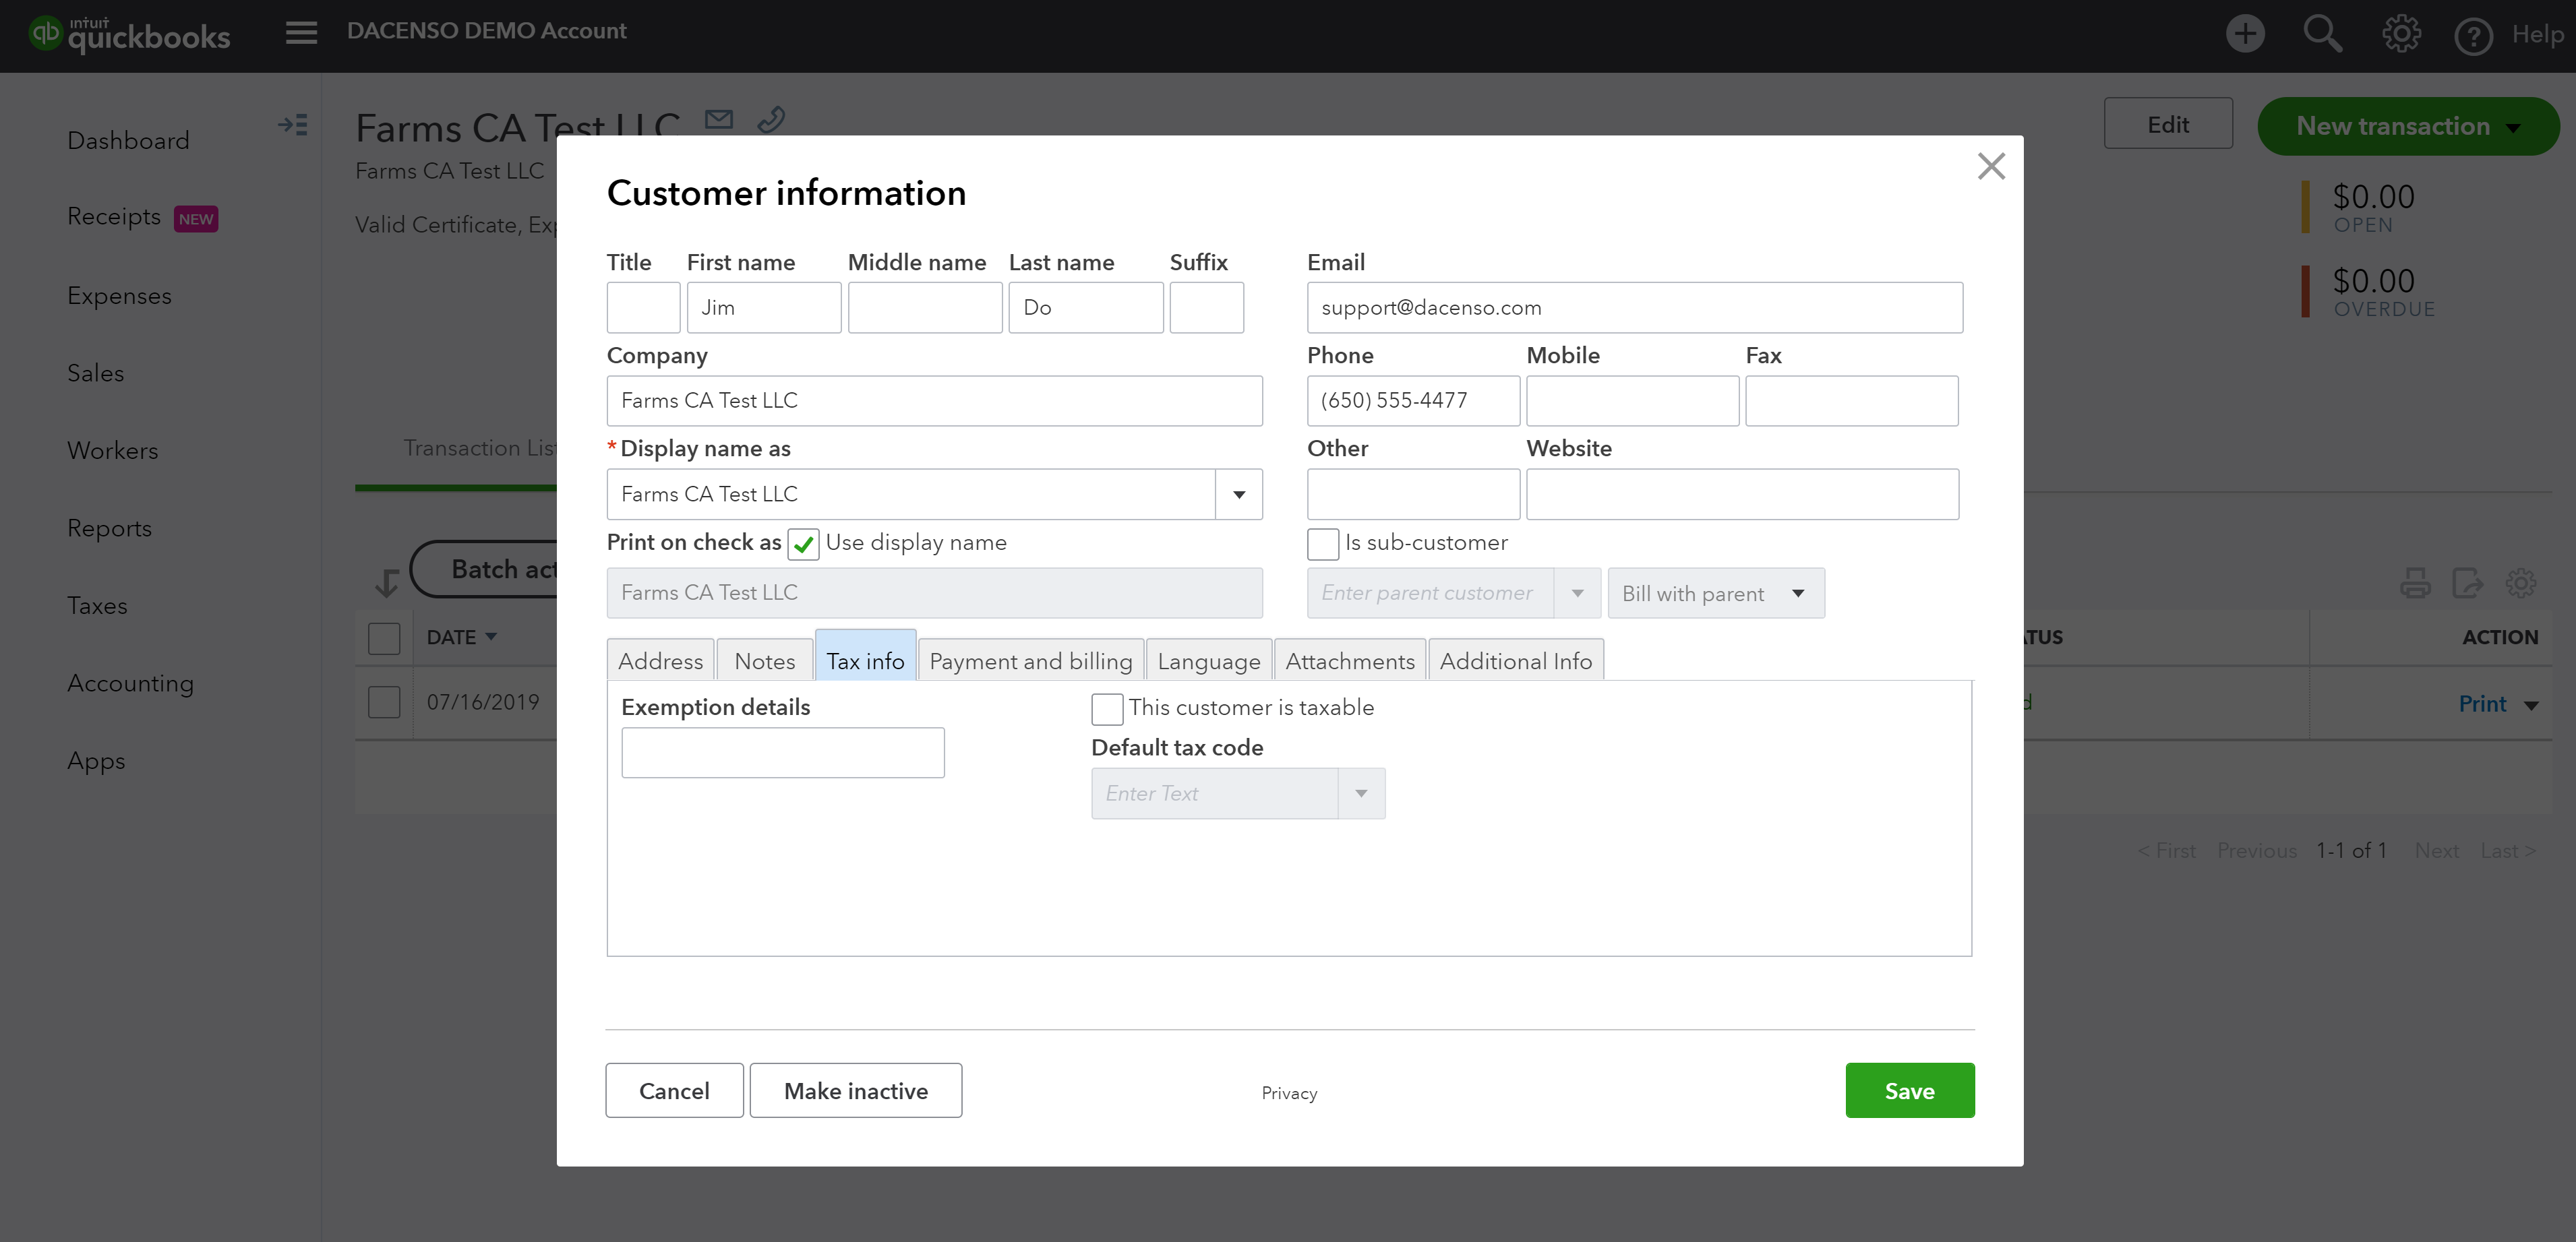Click Make inactive button
The height and width of the screenshot is (1242, 2576).
856,1090
